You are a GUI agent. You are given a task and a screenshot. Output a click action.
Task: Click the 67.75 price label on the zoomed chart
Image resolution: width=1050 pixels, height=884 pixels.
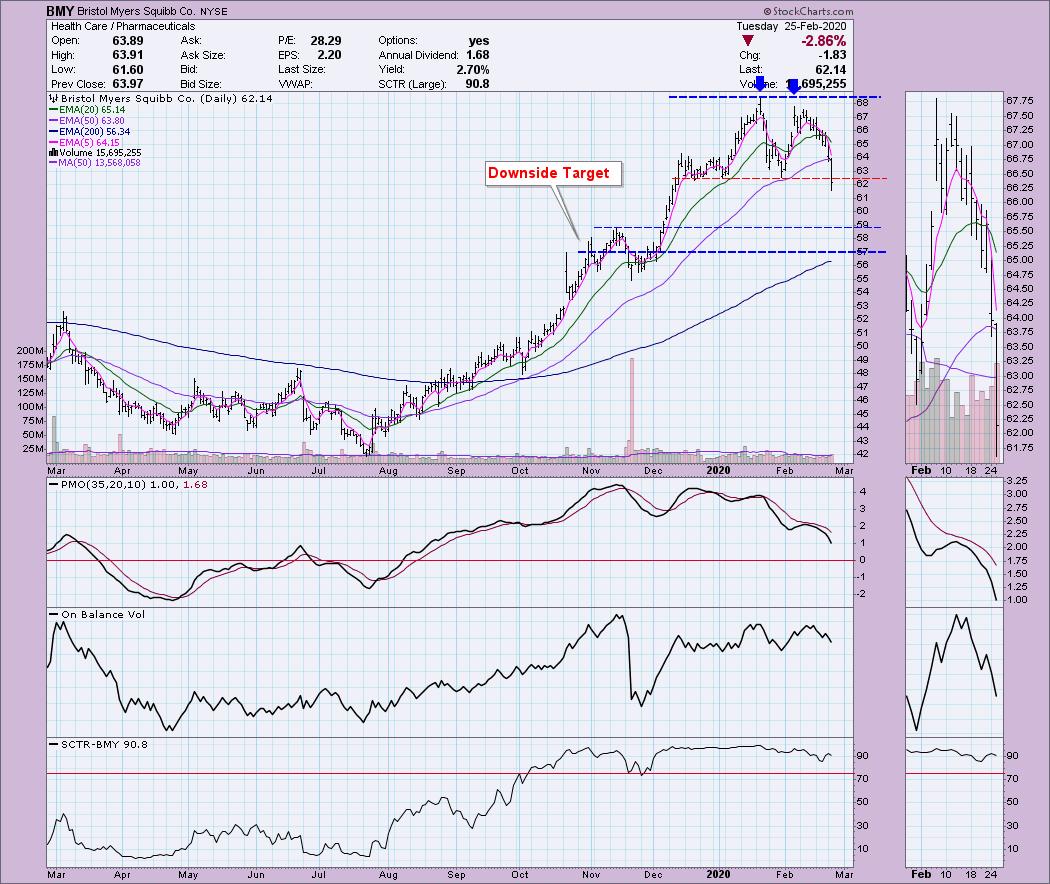pyautogui.click(x=1019, y=100)
